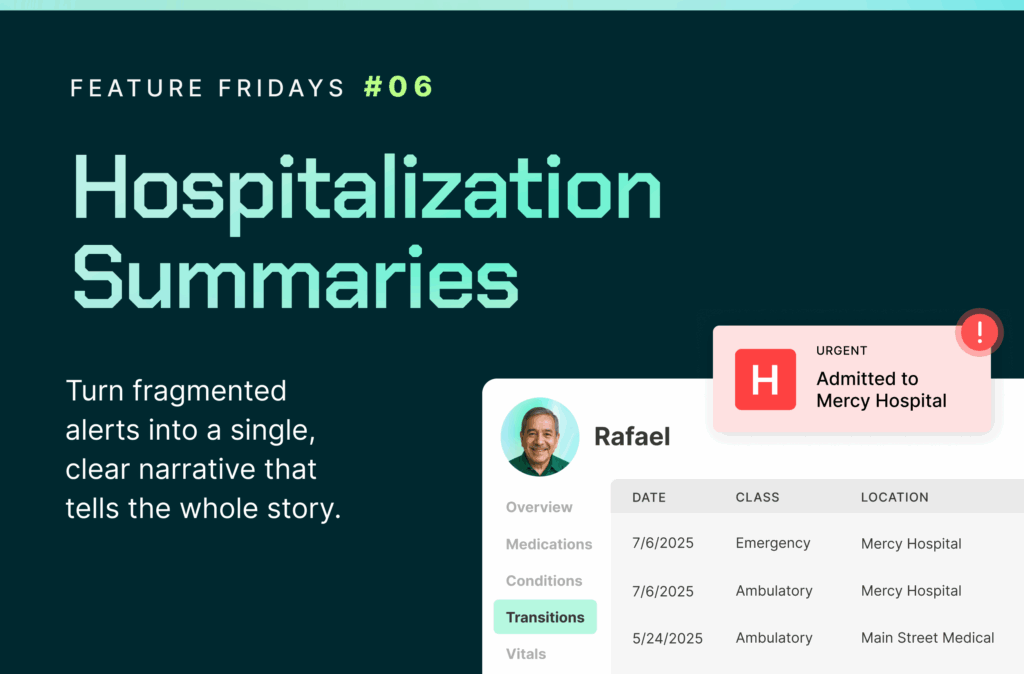The width and height of the screenshot is (1024, 674).
Task: Click the red H hospital icon
Action: pyautogui.click(x=765, y=379)
